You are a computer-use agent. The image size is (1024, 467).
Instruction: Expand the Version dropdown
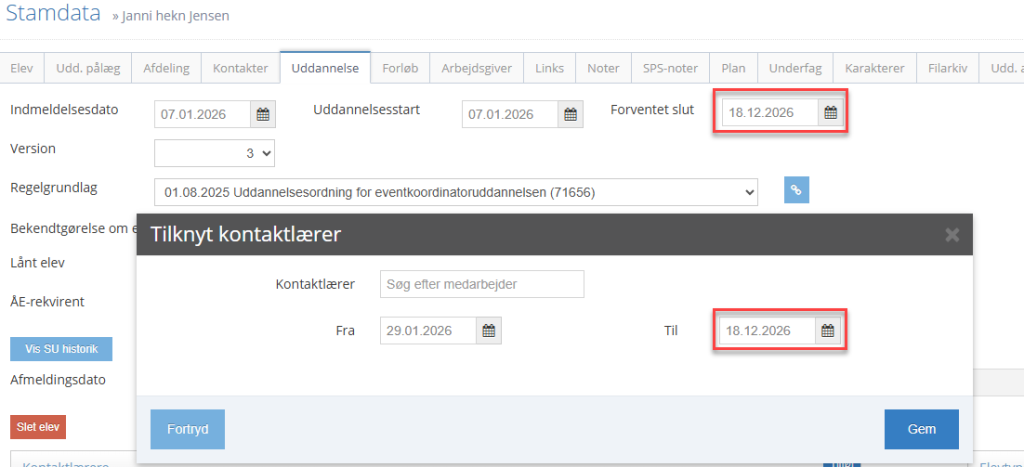click(x=214, y=153)
